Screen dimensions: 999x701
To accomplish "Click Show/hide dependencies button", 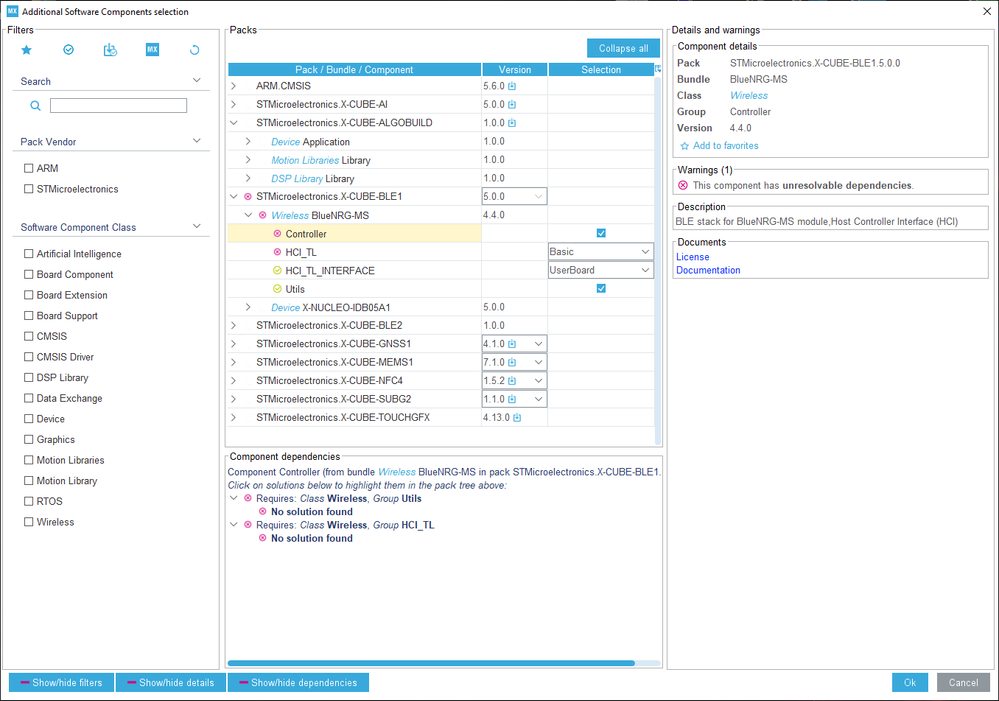I will point(298,683).
